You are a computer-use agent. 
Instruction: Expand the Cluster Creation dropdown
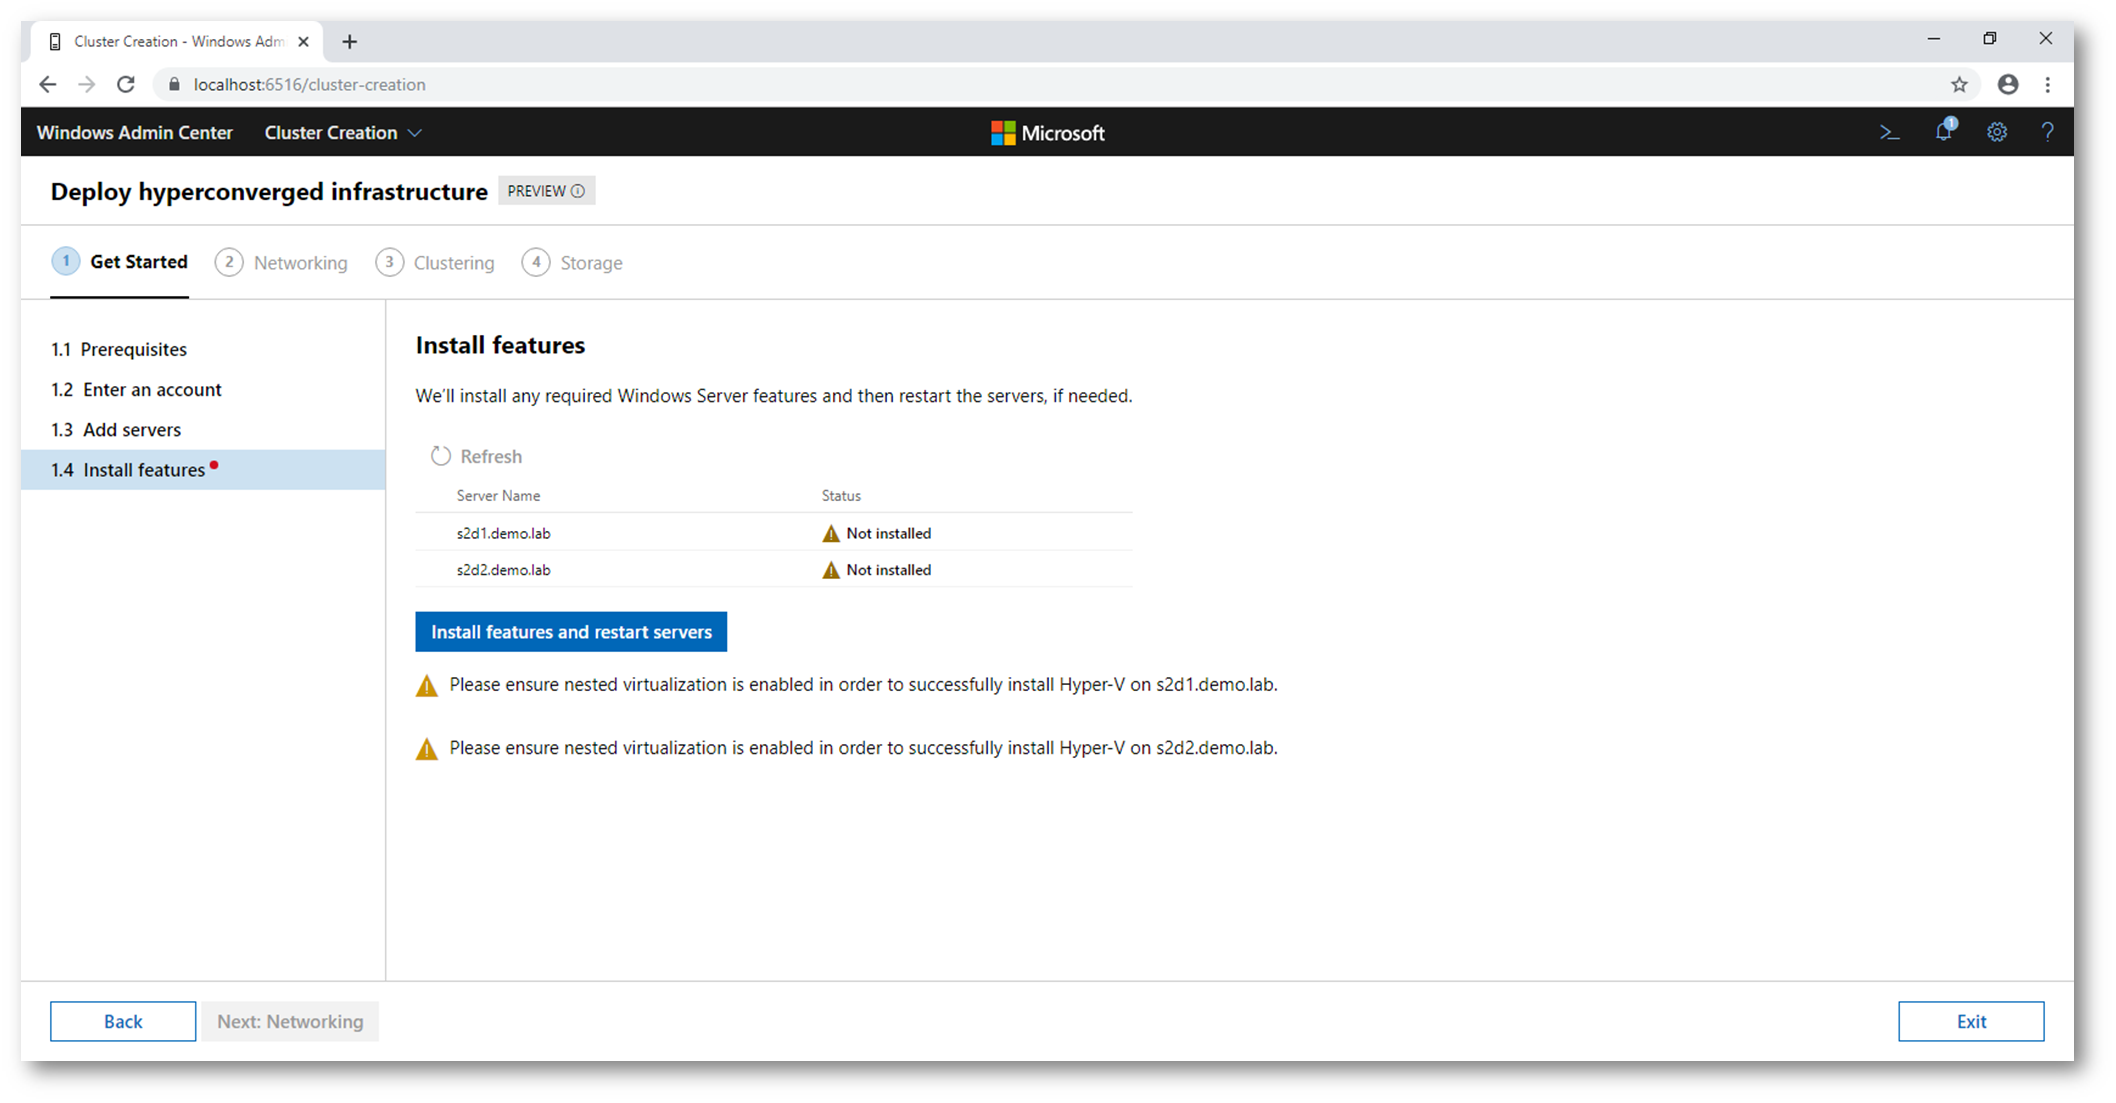pyautogui.click(x=343, y=132)
